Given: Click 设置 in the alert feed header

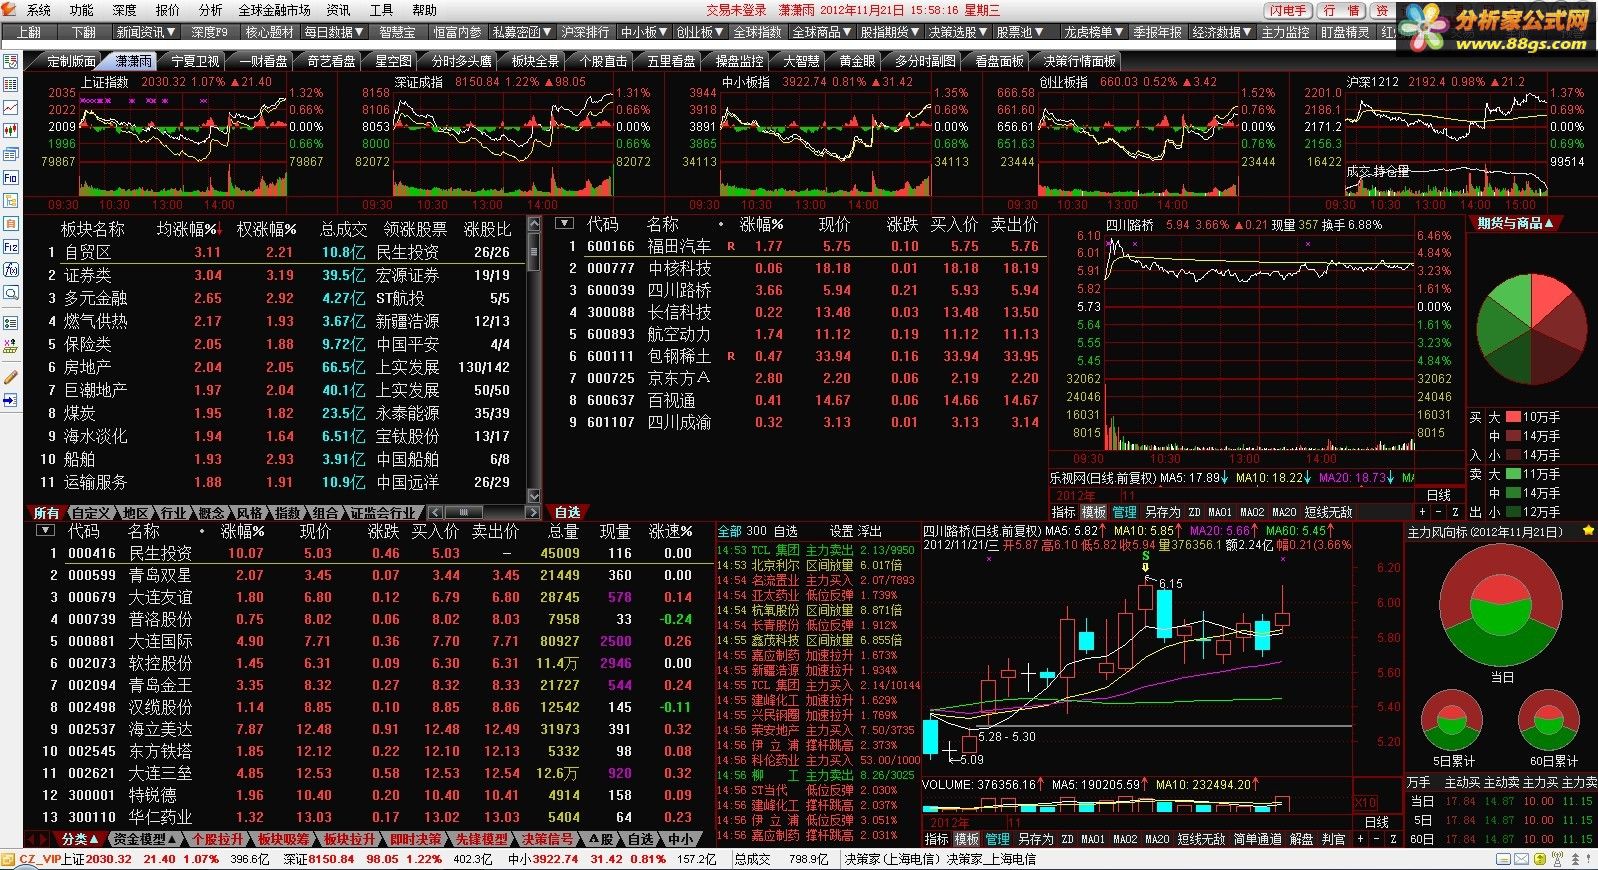Looking at the screenshot, I should point(841,531).
